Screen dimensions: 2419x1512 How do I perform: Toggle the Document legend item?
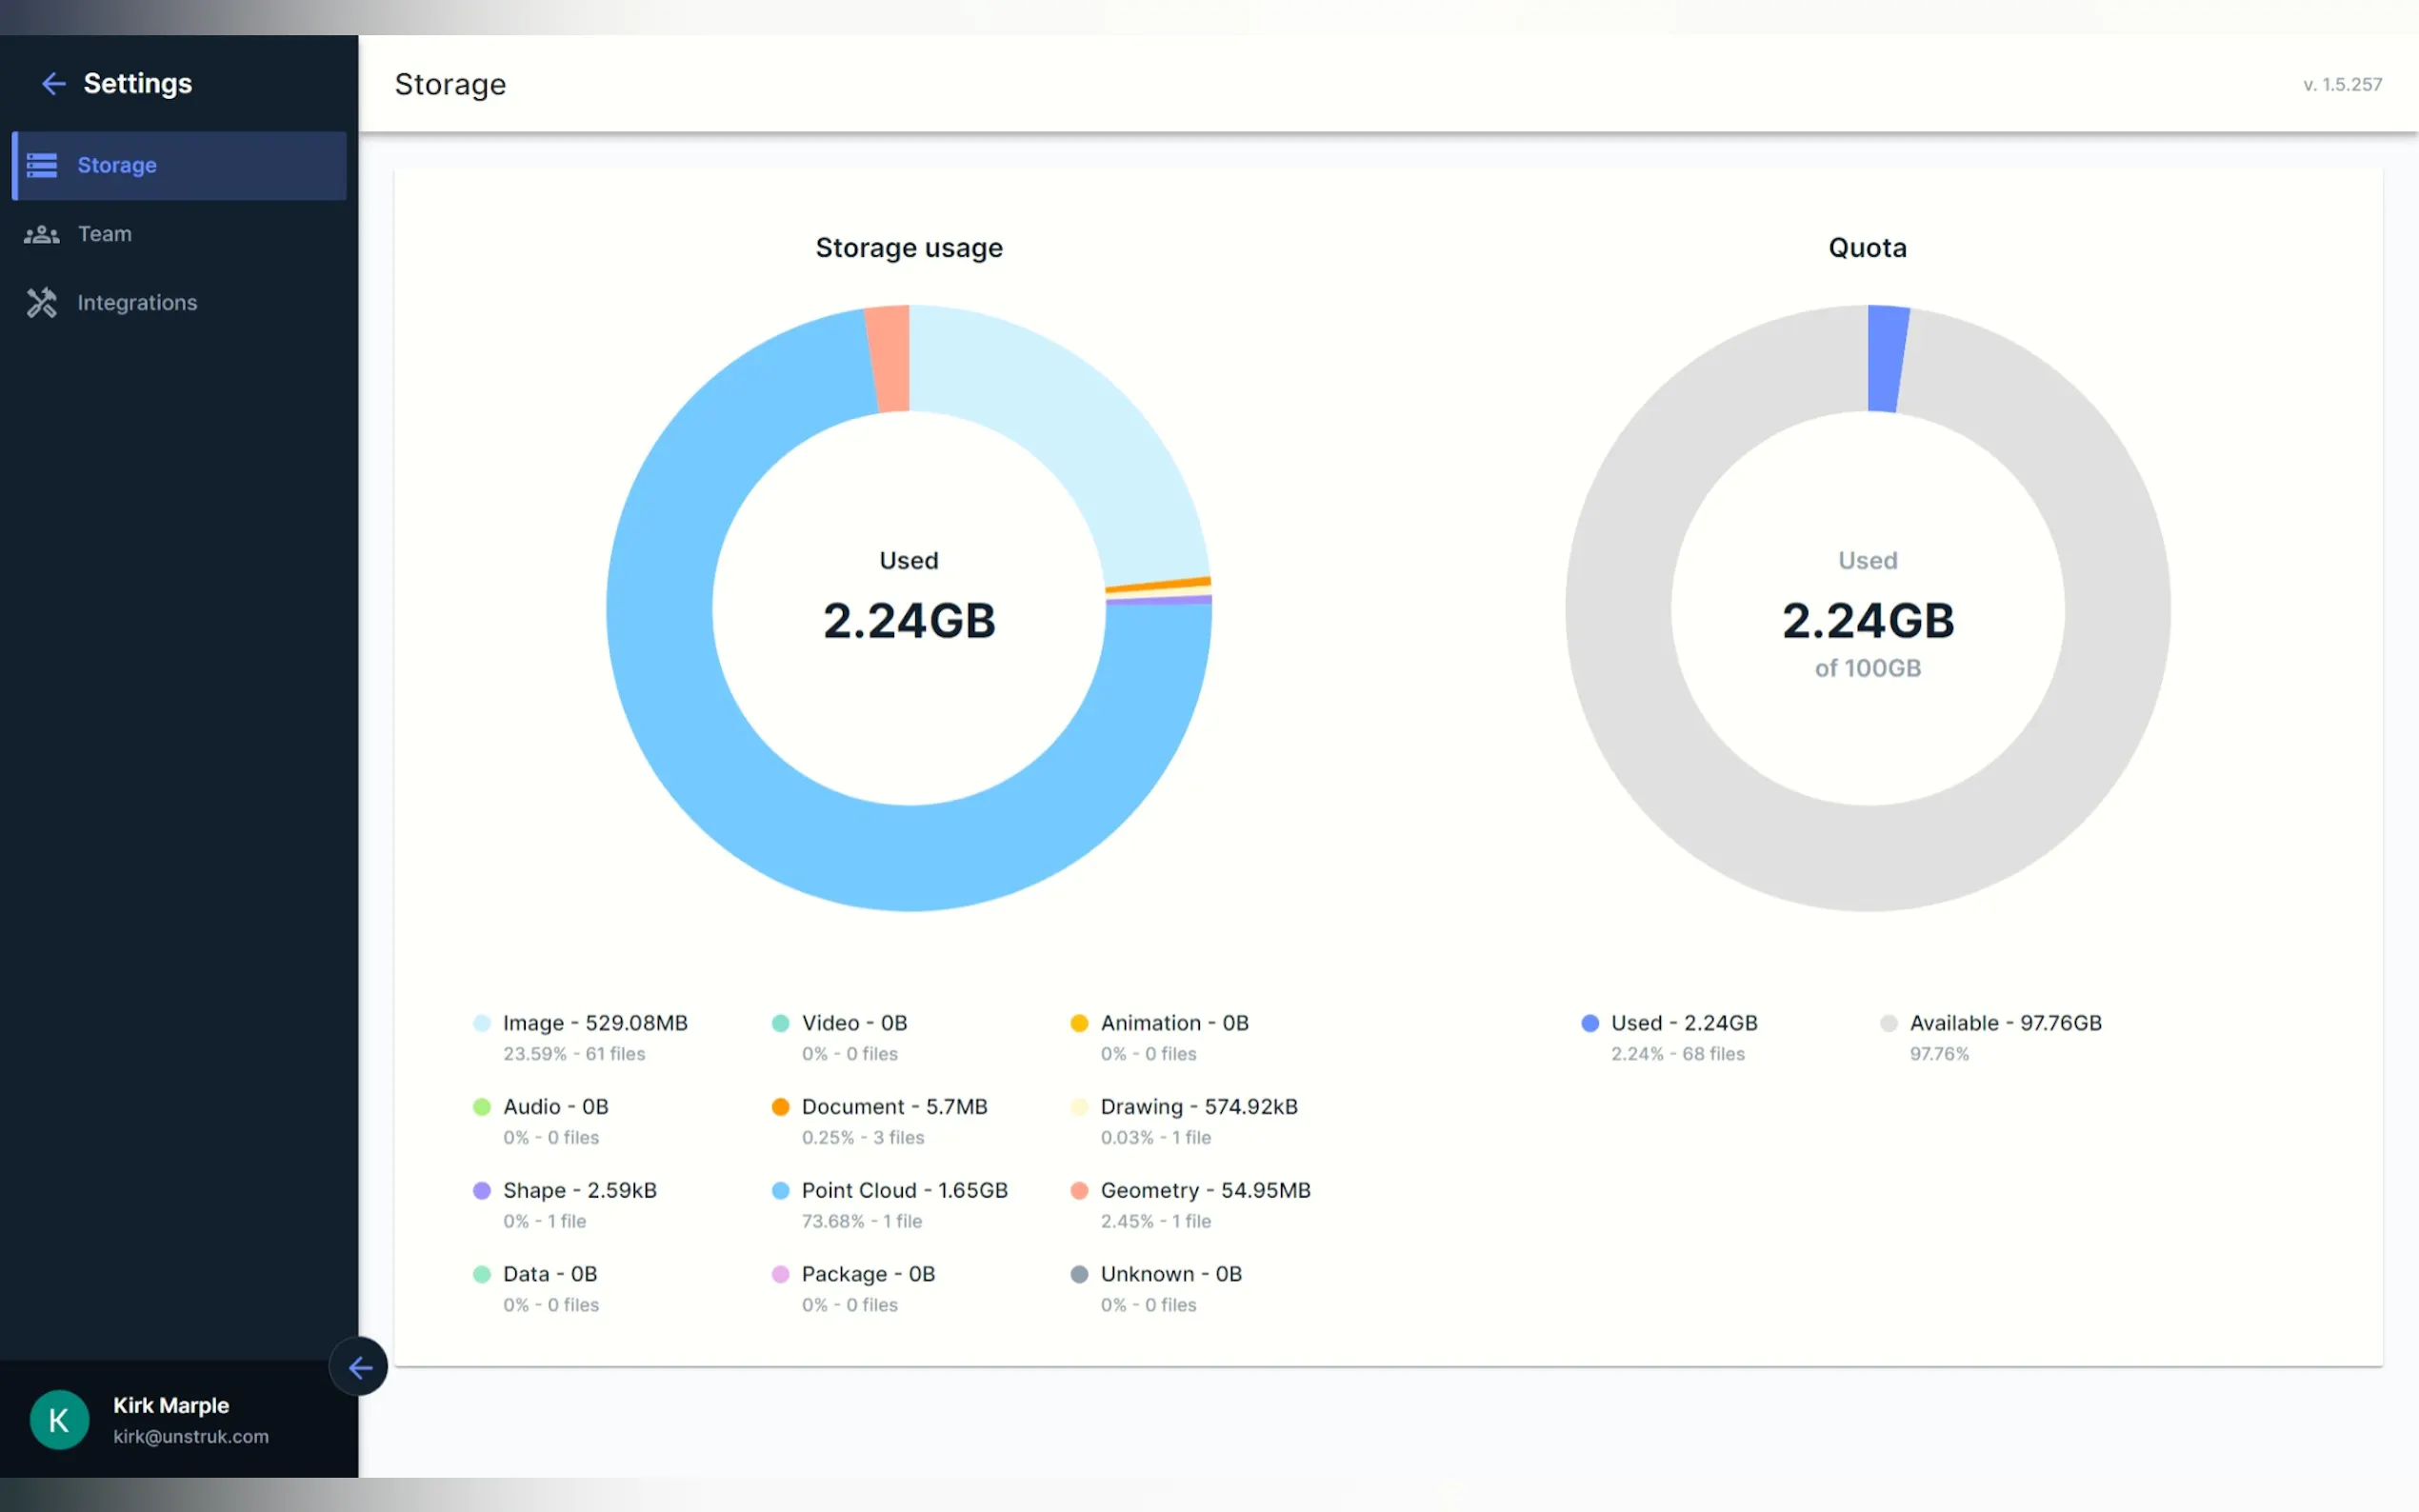coord(893,1106)
